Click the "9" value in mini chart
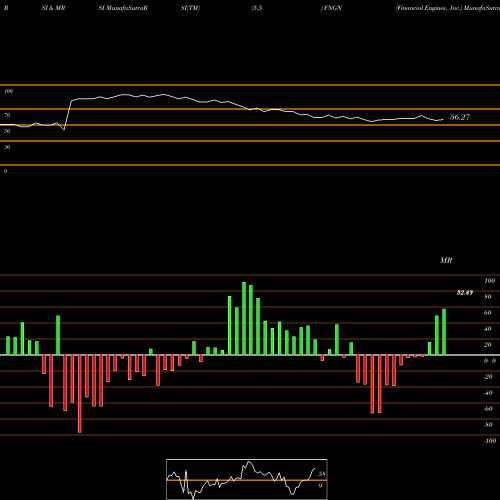The width and height of the screenshot is (500, 500). coord(320,486)
